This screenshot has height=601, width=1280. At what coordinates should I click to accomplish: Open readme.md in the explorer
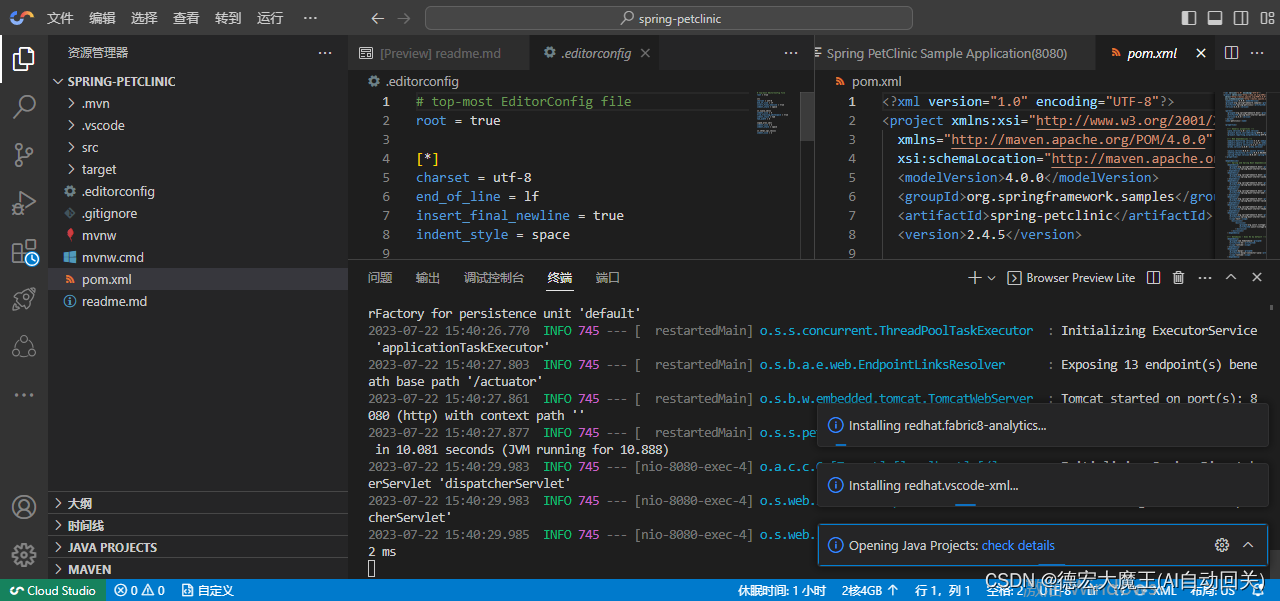point(198,301)
